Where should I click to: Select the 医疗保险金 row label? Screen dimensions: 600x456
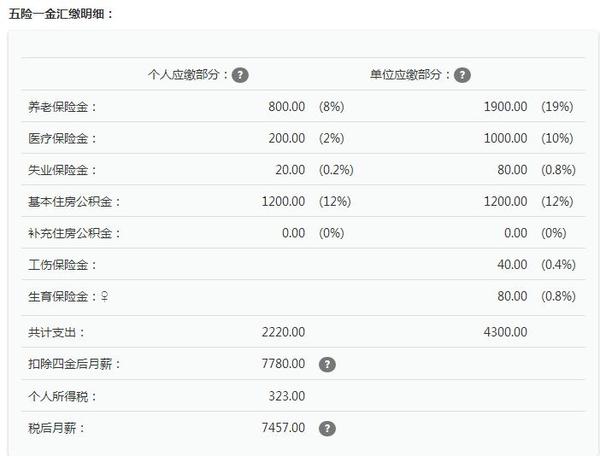tap(62, 138)
